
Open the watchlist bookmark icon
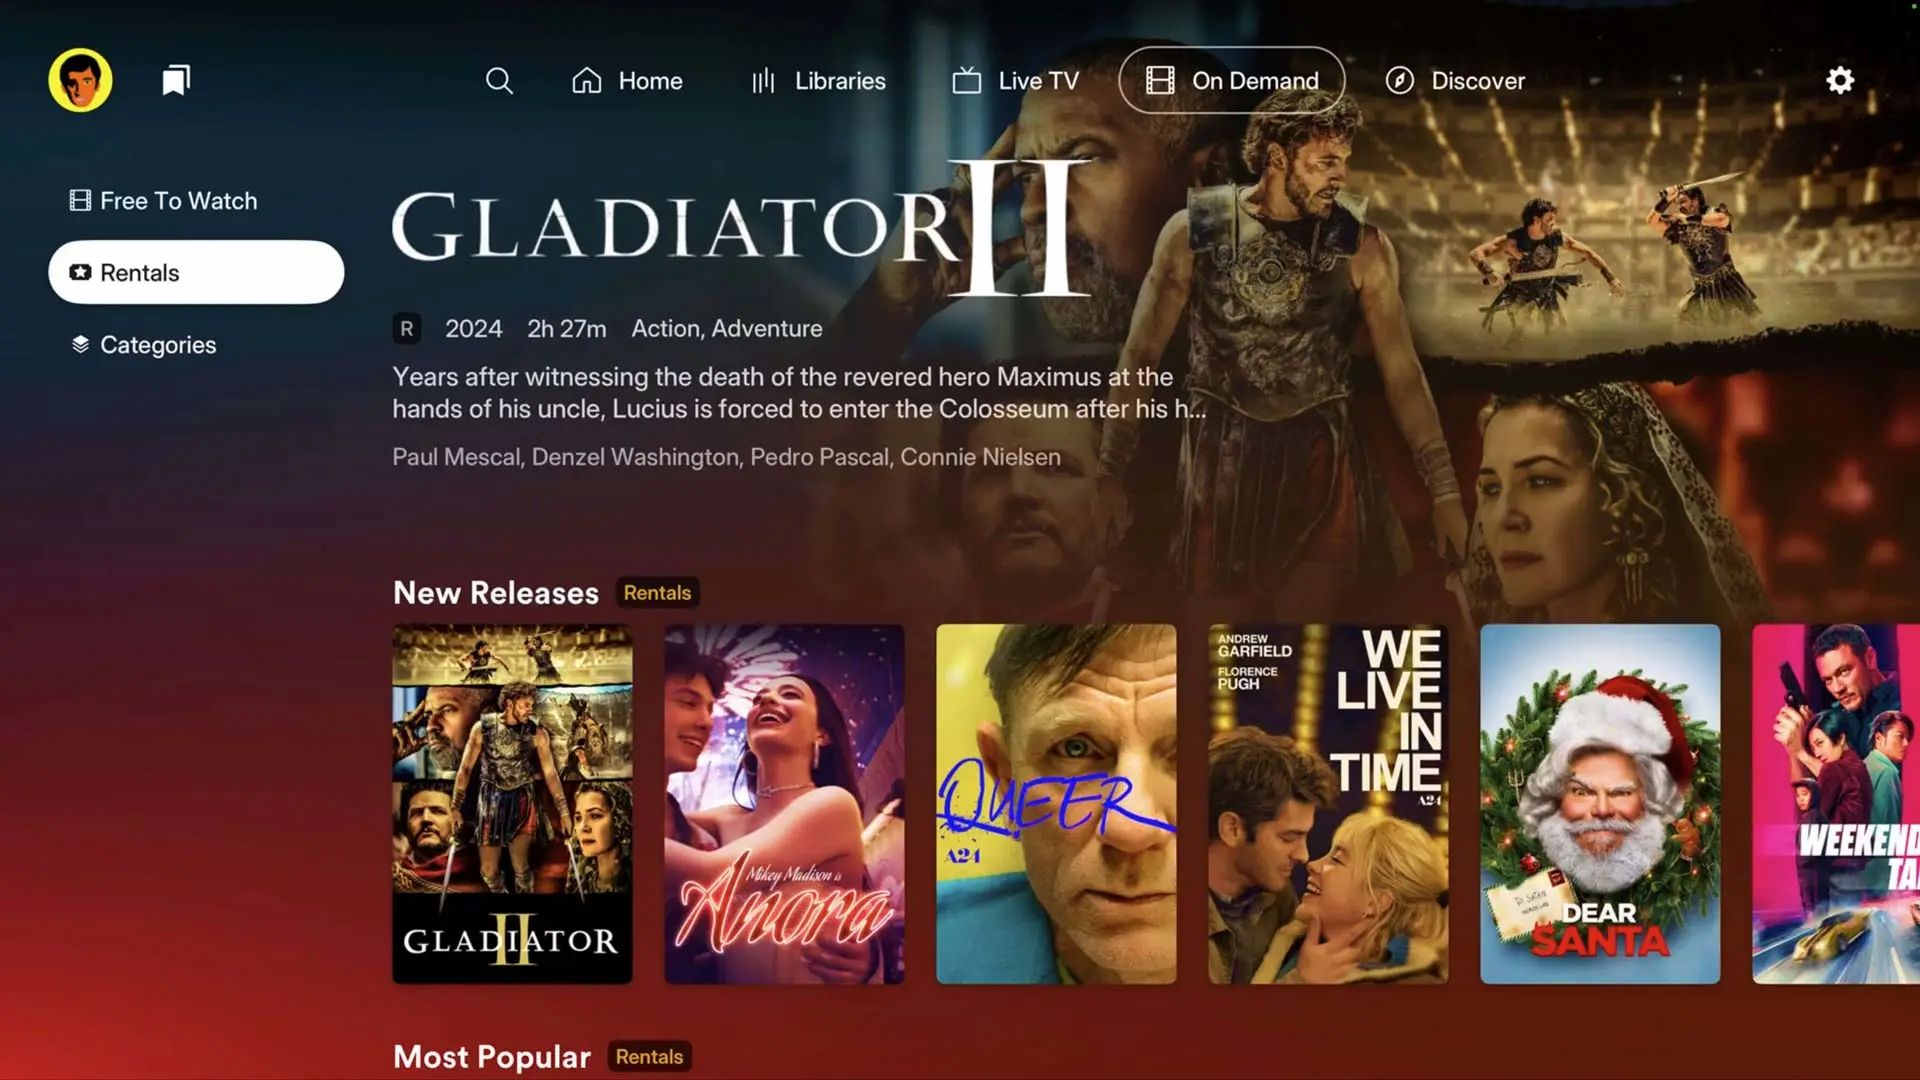[x=176, y=80]
